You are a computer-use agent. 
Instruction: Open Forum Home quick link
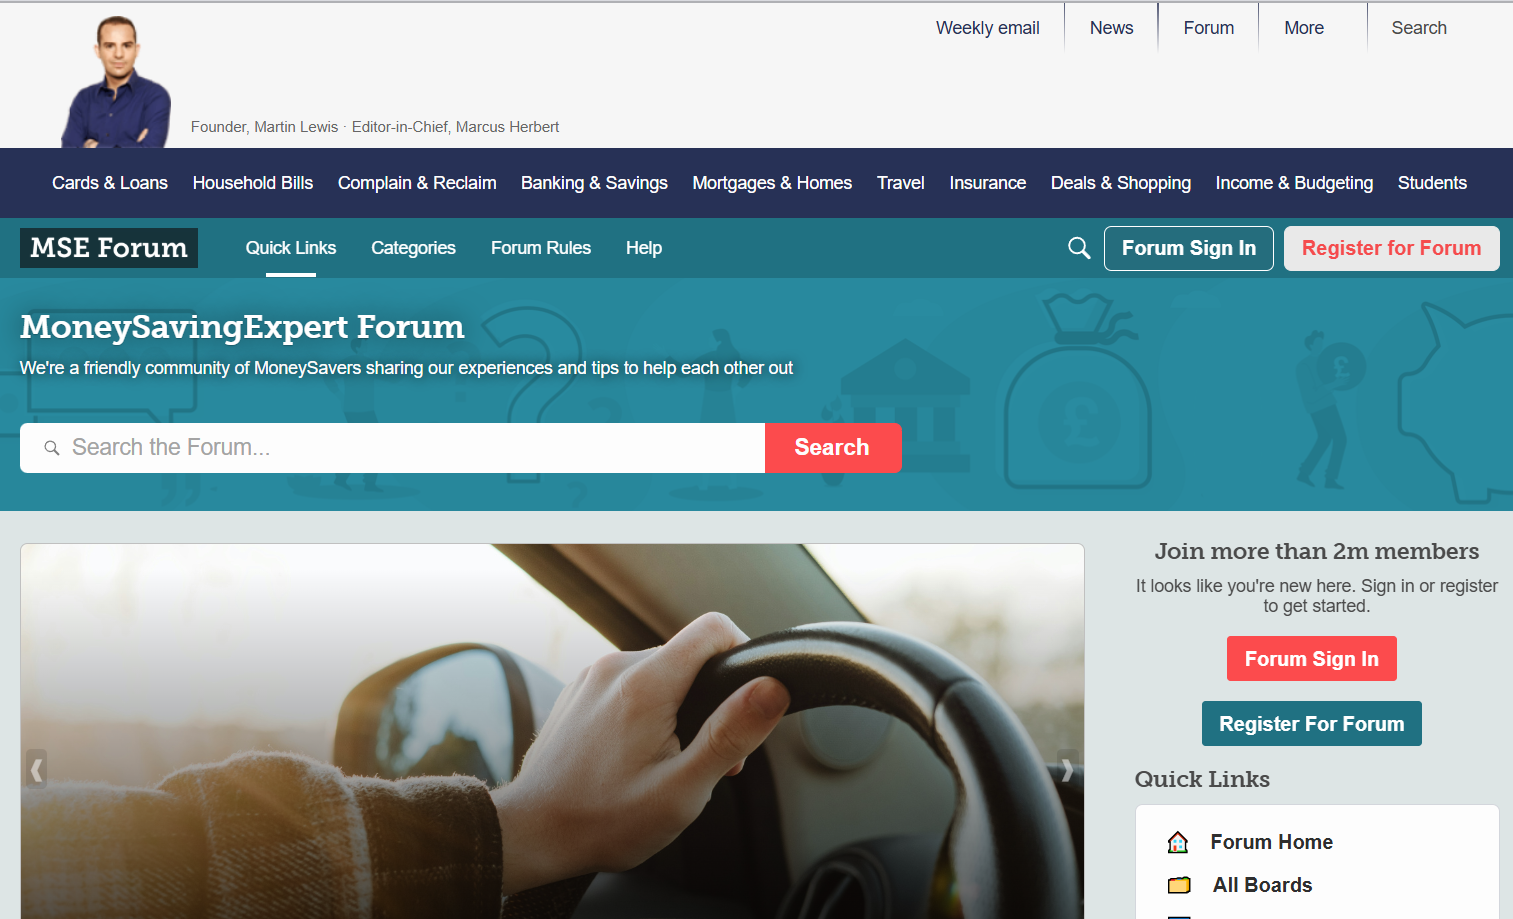click(1272, 842)
